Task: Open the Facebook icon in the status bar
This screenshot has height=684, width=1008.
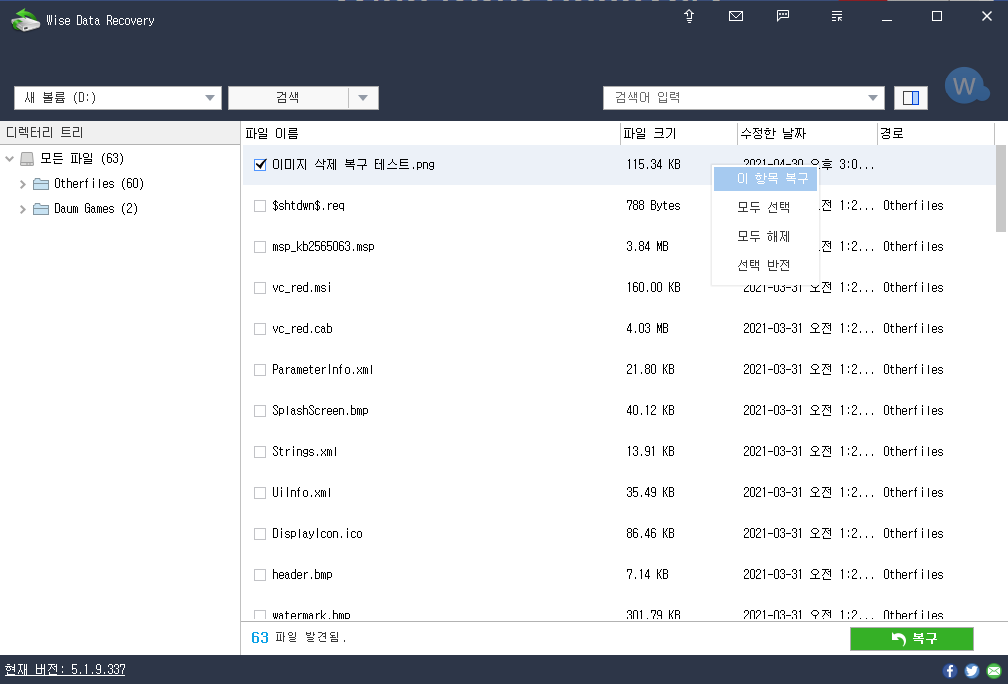Action: pyautogui.click(x=948, y=670)
